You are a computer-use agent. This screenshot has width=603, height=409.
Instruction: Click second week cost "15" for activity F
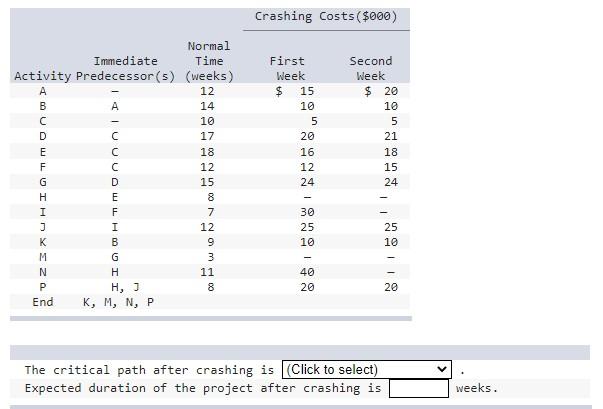click(391, 167)
